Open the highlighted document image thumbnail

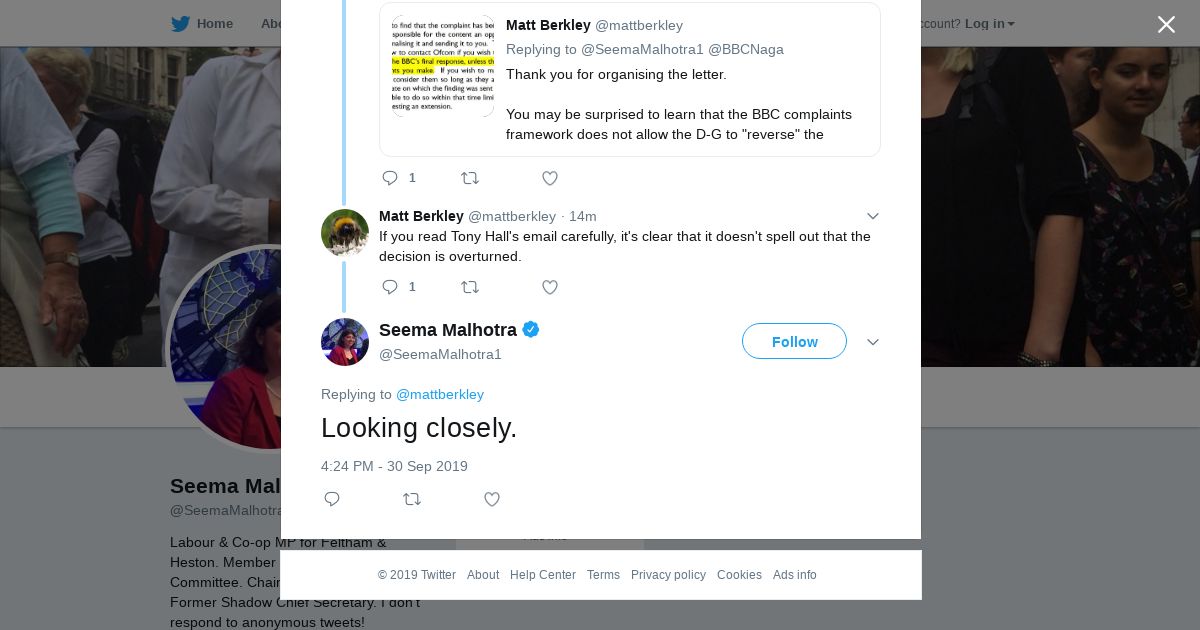tap(442, 66)
